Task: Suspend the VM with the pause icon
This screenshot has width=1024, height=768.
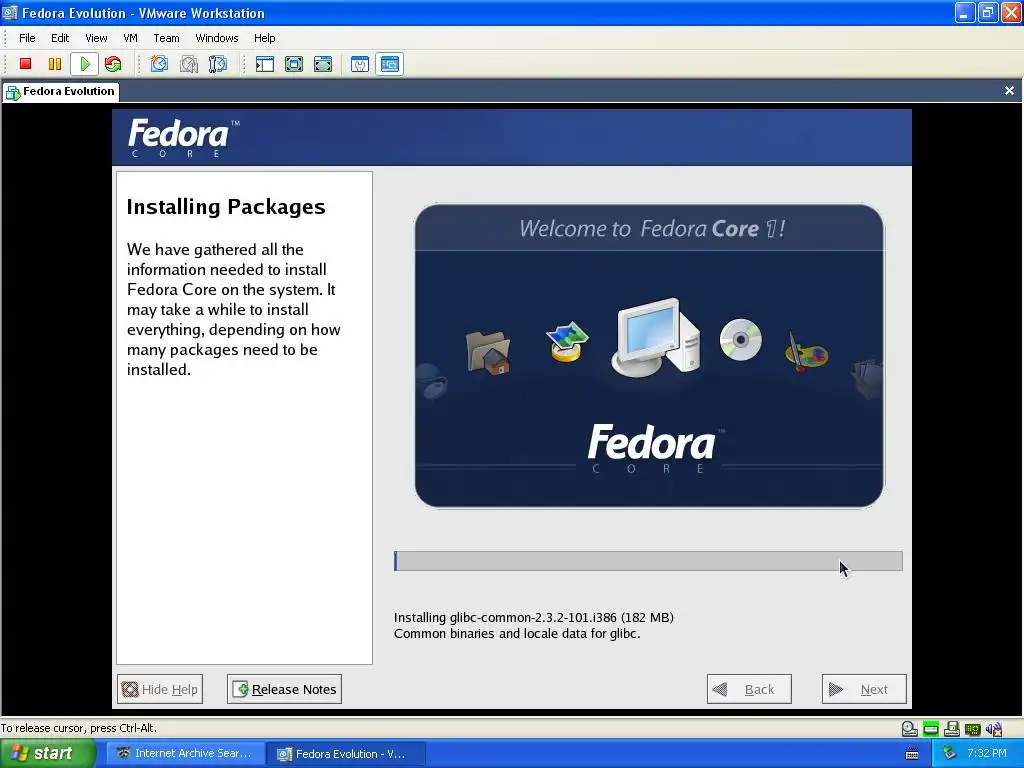Action: pyautogui.click(x=55, y=64)
